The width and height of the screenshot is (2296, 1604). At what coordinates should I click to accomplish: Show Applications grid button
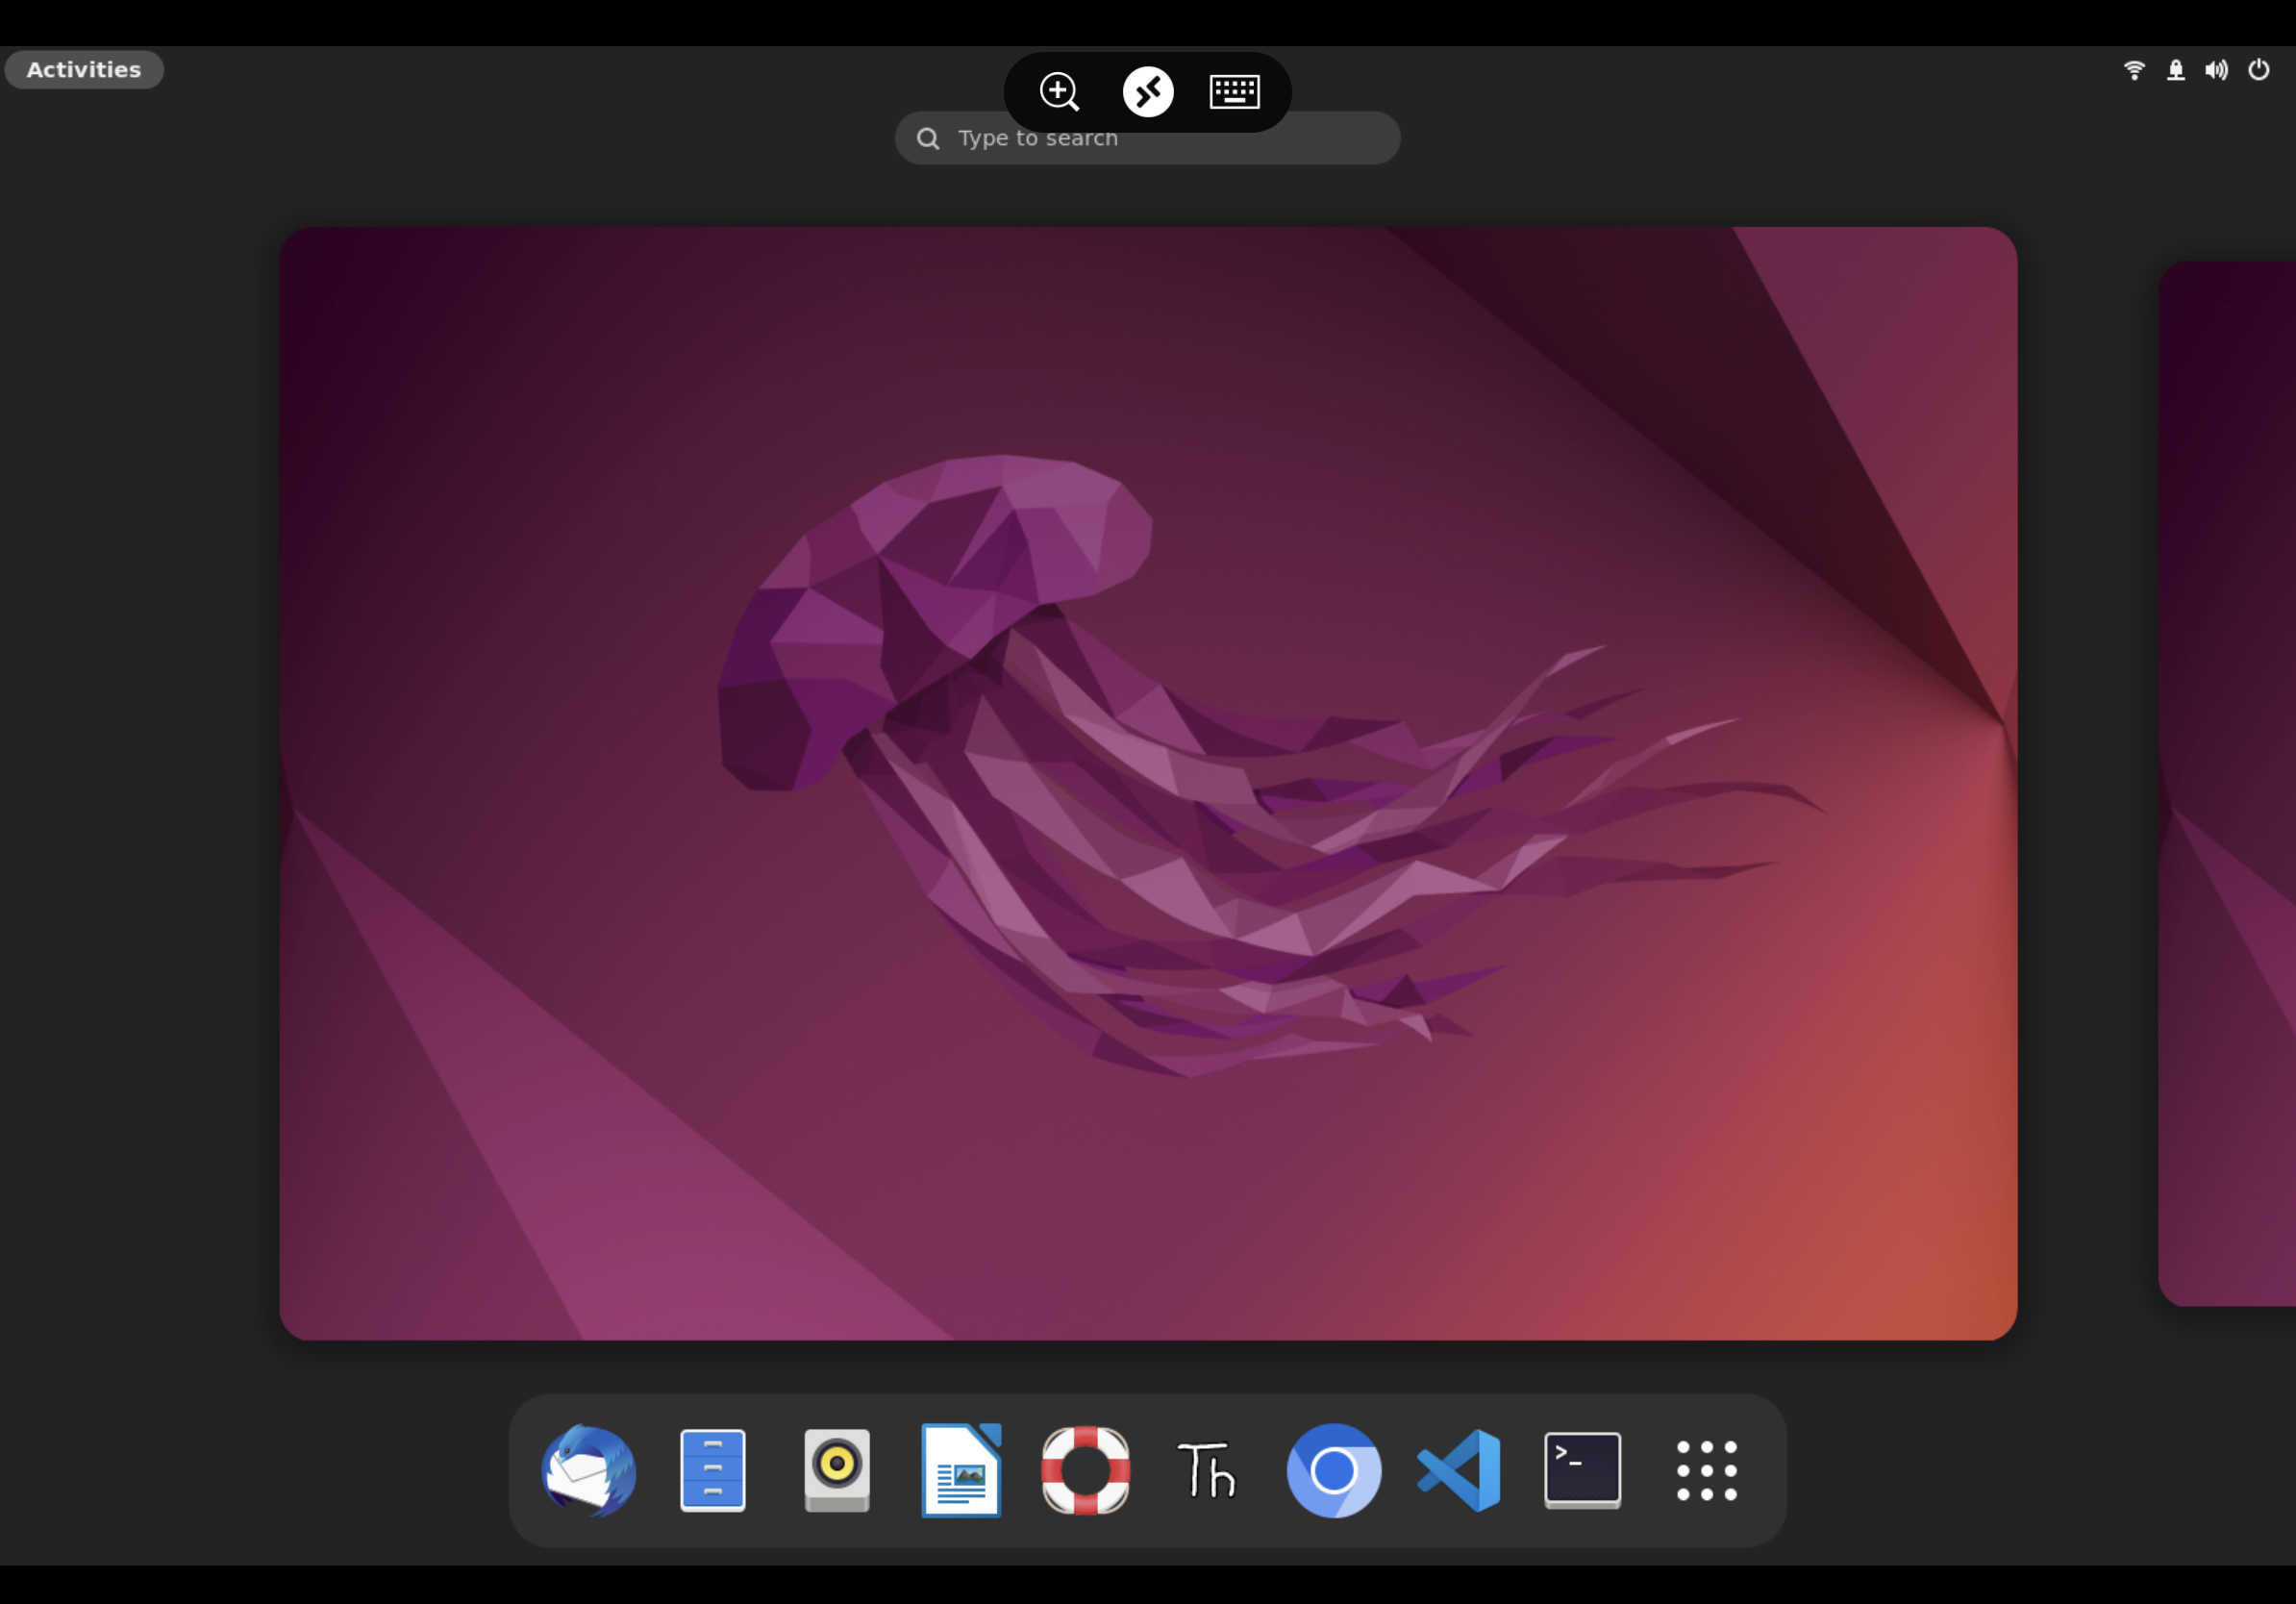click(1706, 1470)
